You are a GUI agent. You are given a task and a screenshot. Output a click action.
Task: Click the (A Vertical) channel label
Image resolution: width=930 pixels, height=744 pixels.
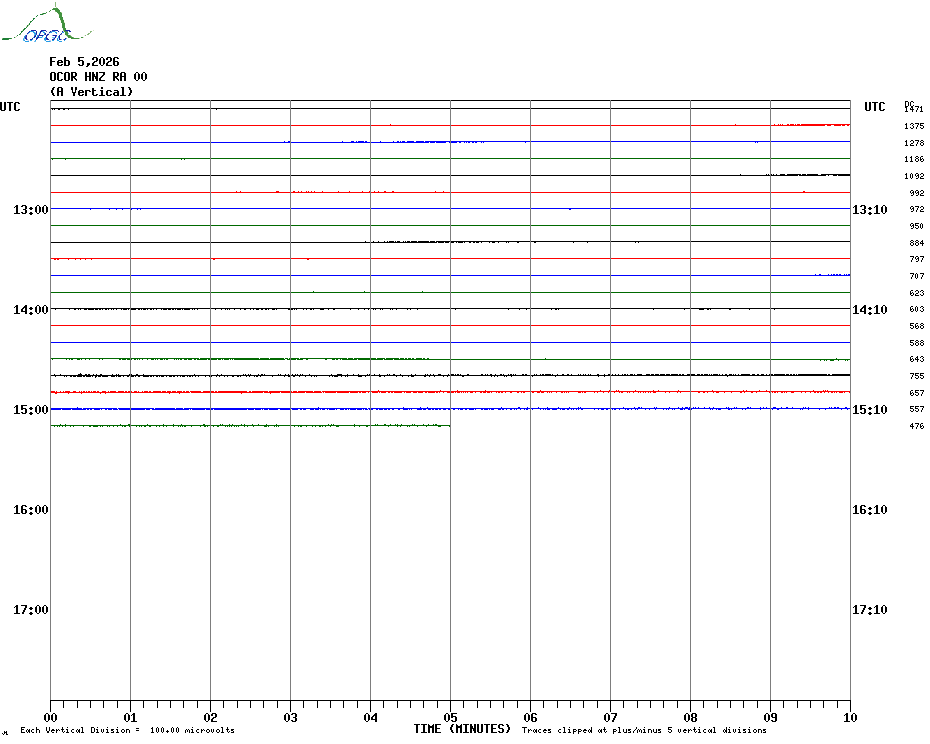[x=91, y=92]
